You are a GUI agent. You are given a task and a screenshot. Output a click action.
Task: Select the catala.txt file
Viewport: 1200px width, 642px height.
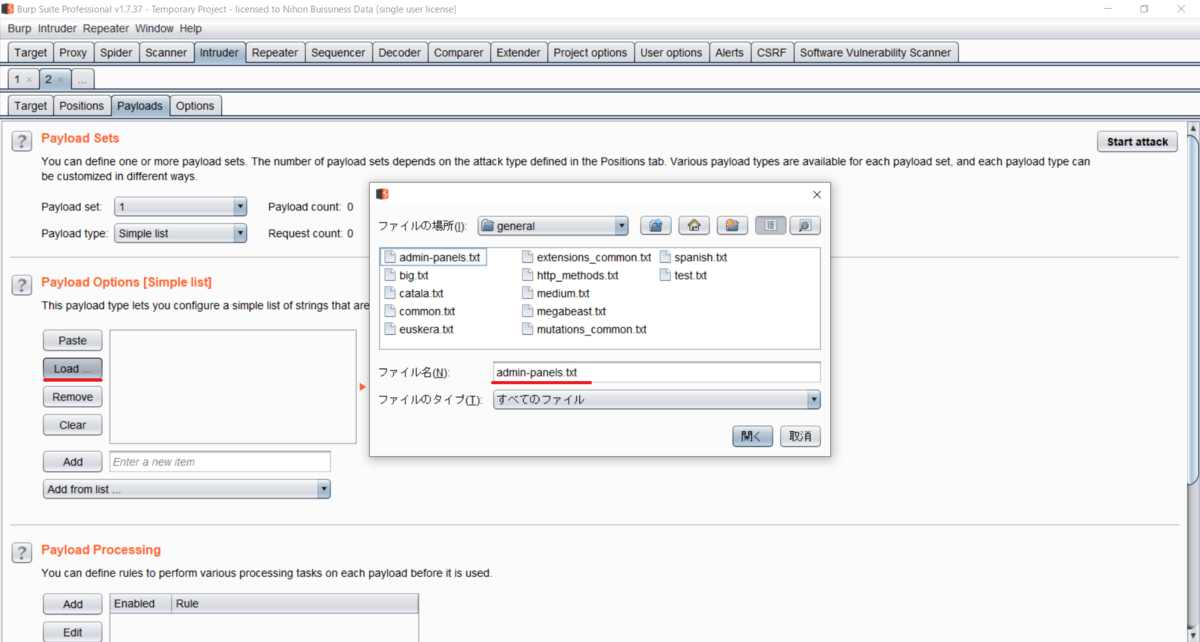[413, 293]
